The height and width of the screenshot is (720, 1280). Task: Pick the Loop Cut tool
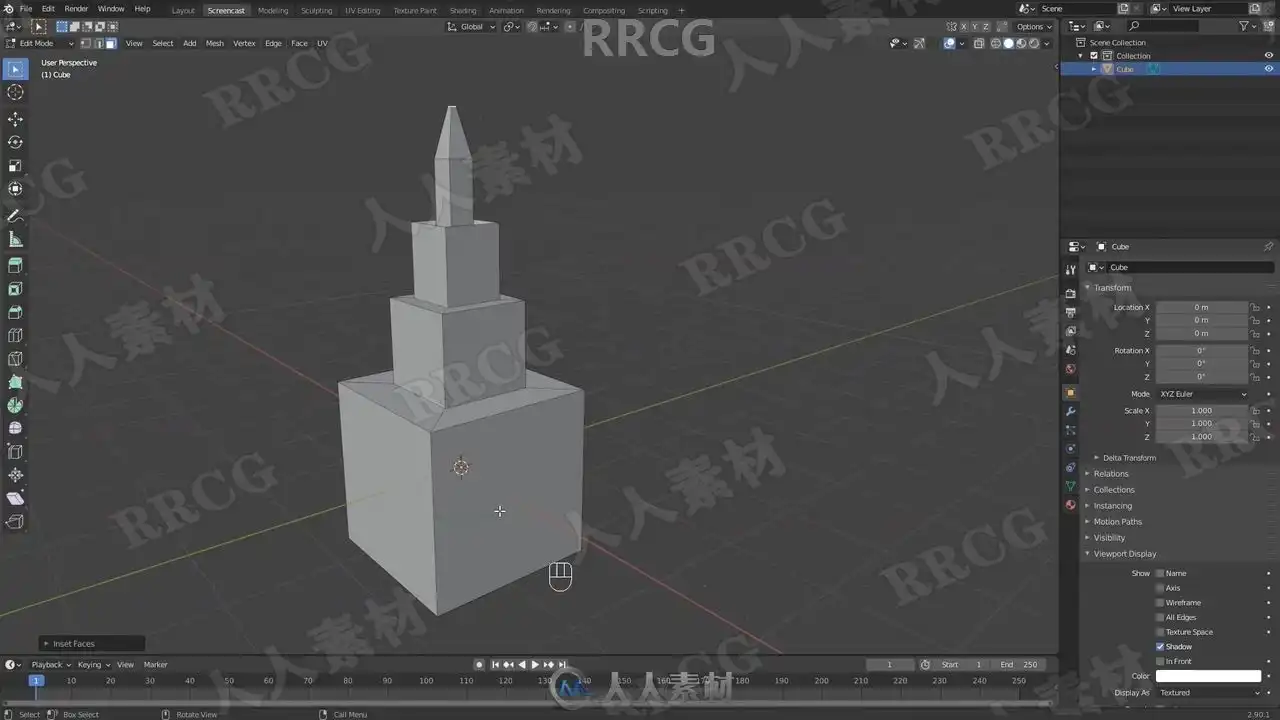click(15, 336)
